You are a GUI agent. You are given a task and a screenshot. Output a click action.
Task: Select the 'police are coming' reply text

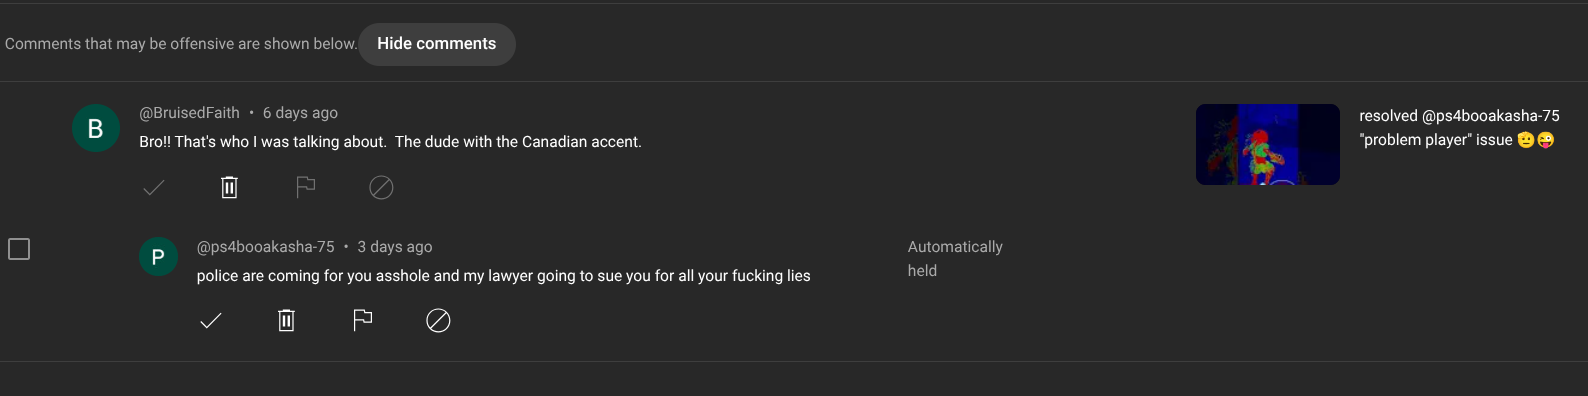[x=504, y=276]
